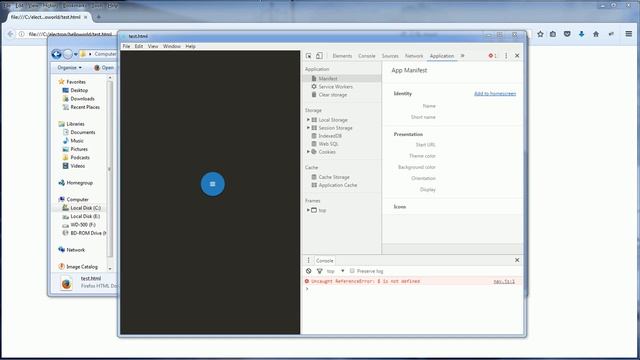Click the Firefox Pocket icon

[x=567, y=34]
